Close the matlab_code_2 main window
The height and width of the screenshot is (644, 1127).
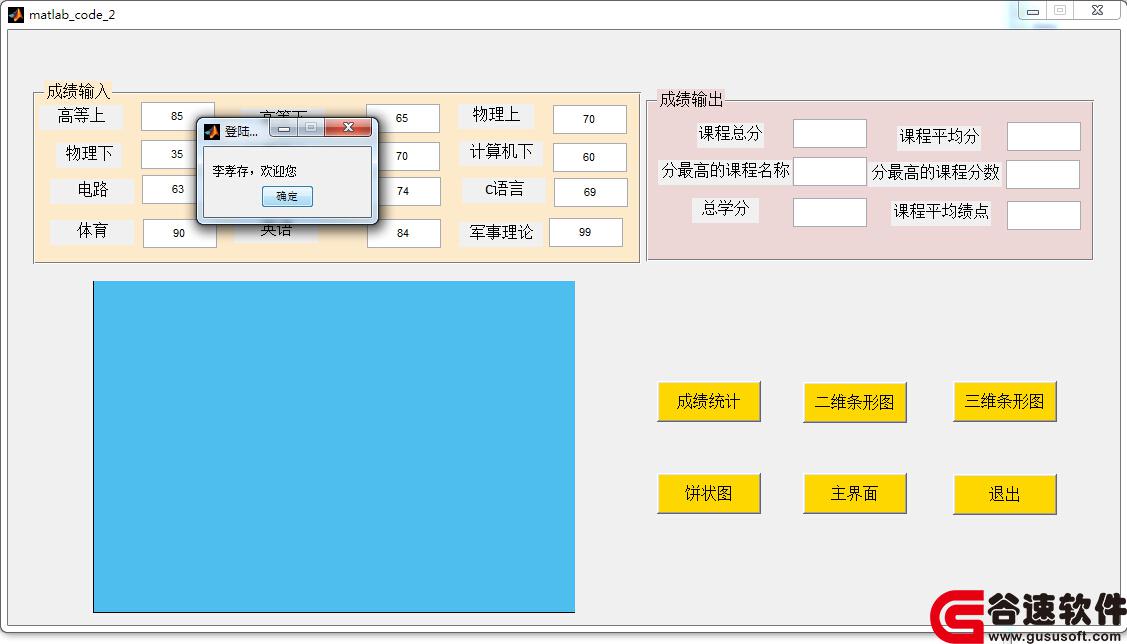tap(1098, 10)
